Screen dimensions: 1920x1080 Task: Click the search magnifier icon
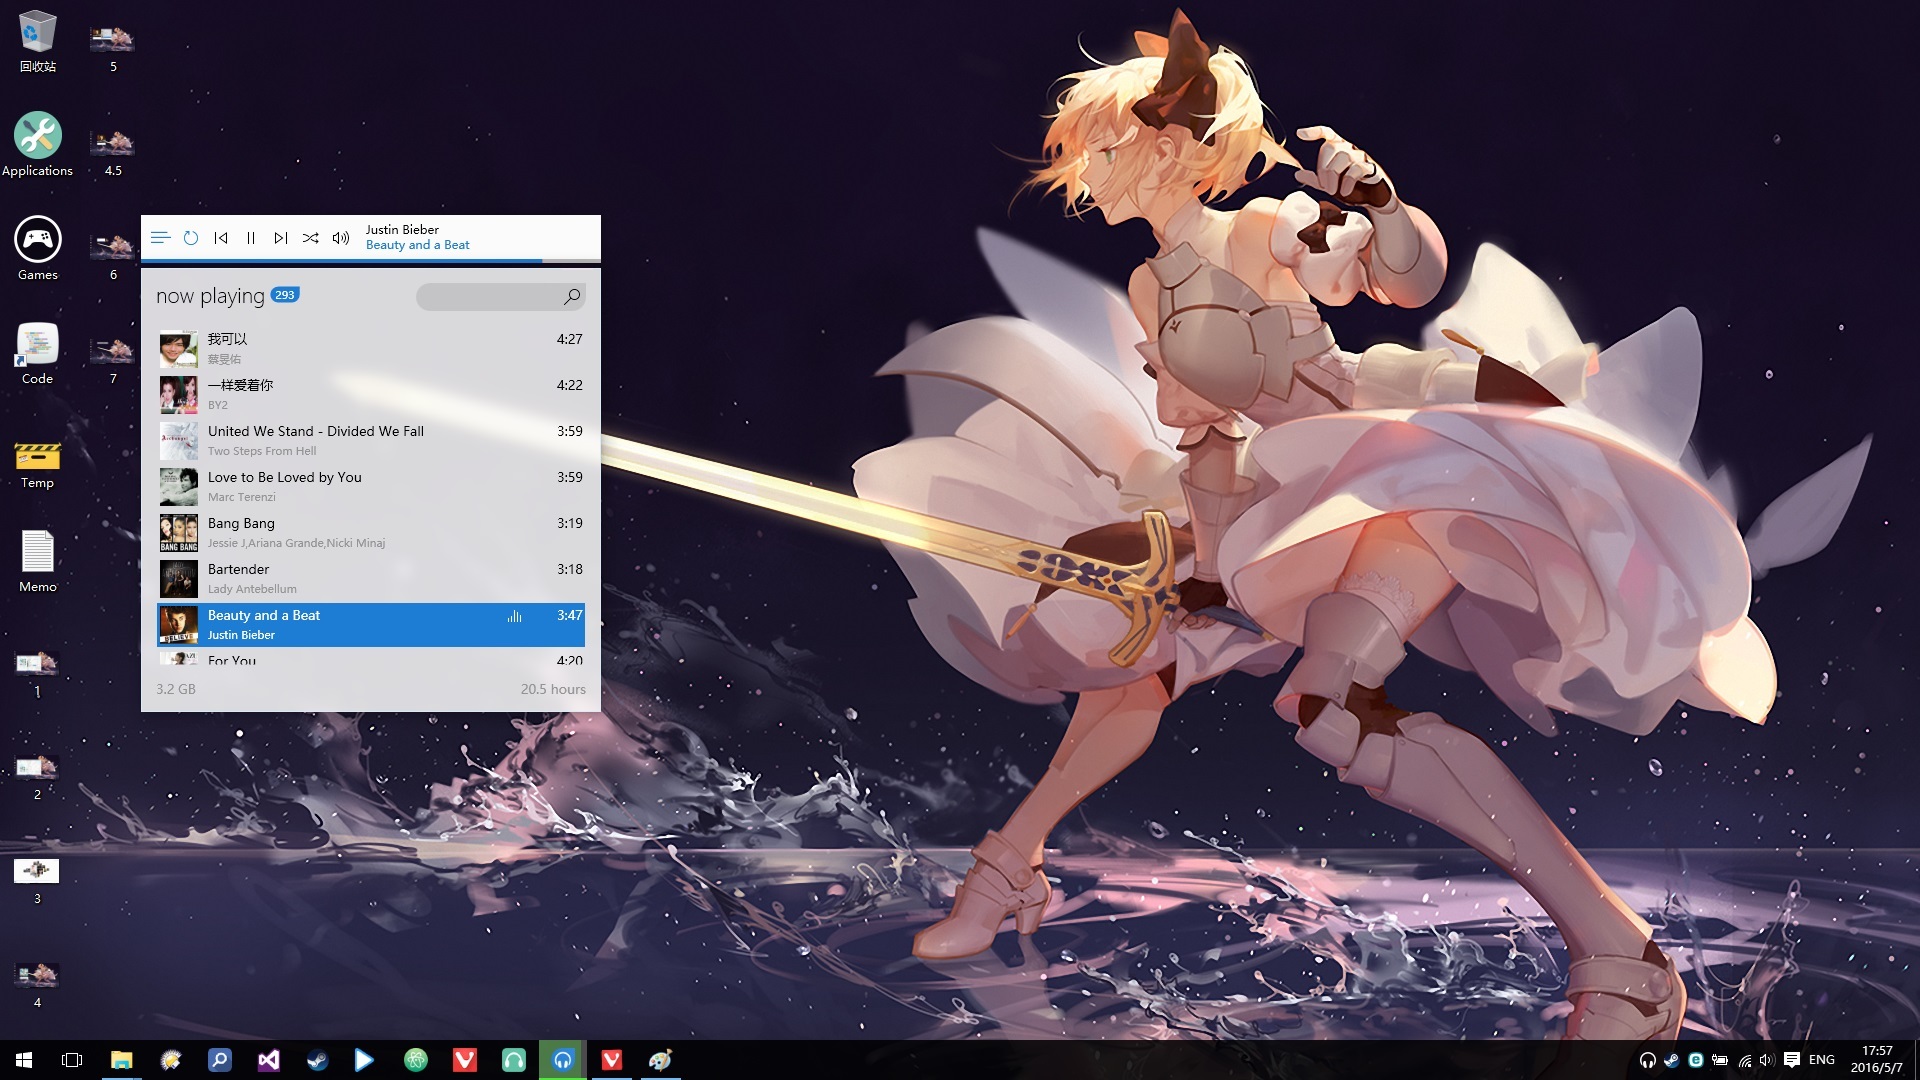(572, 296)
